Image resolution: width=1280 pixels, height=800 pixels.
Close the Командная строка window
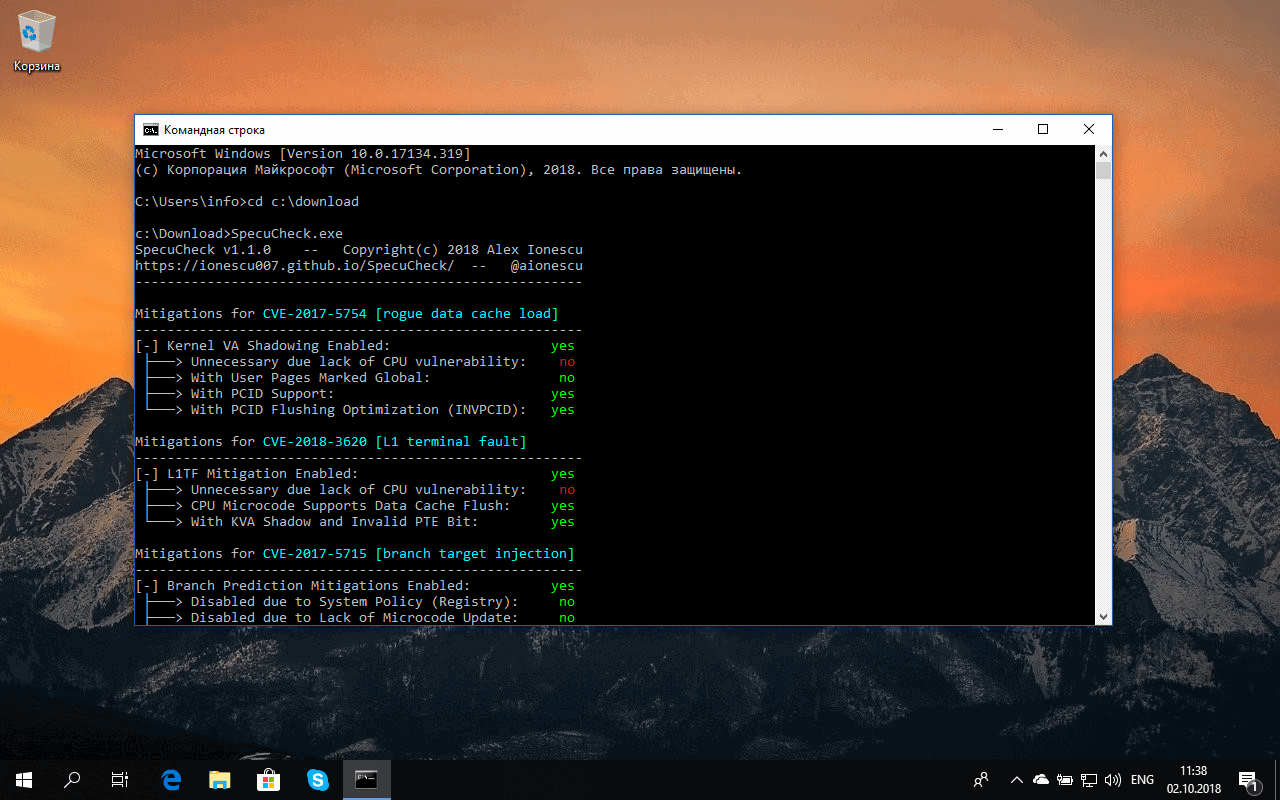pos(1089,130)
